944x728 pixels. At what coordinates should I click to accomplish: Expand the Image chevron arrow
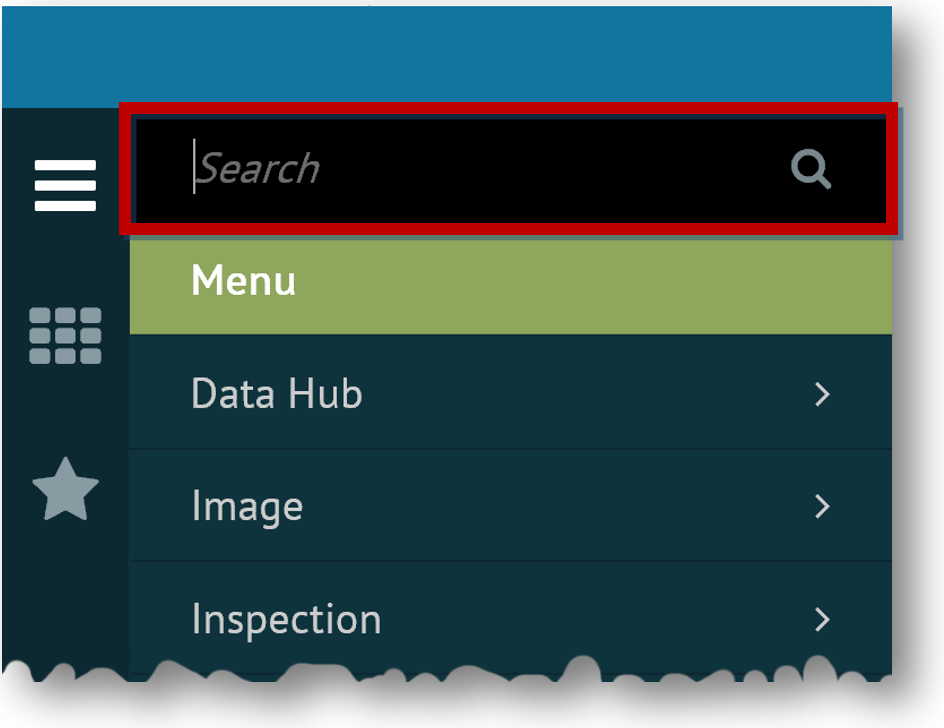(x=822, y=507)
